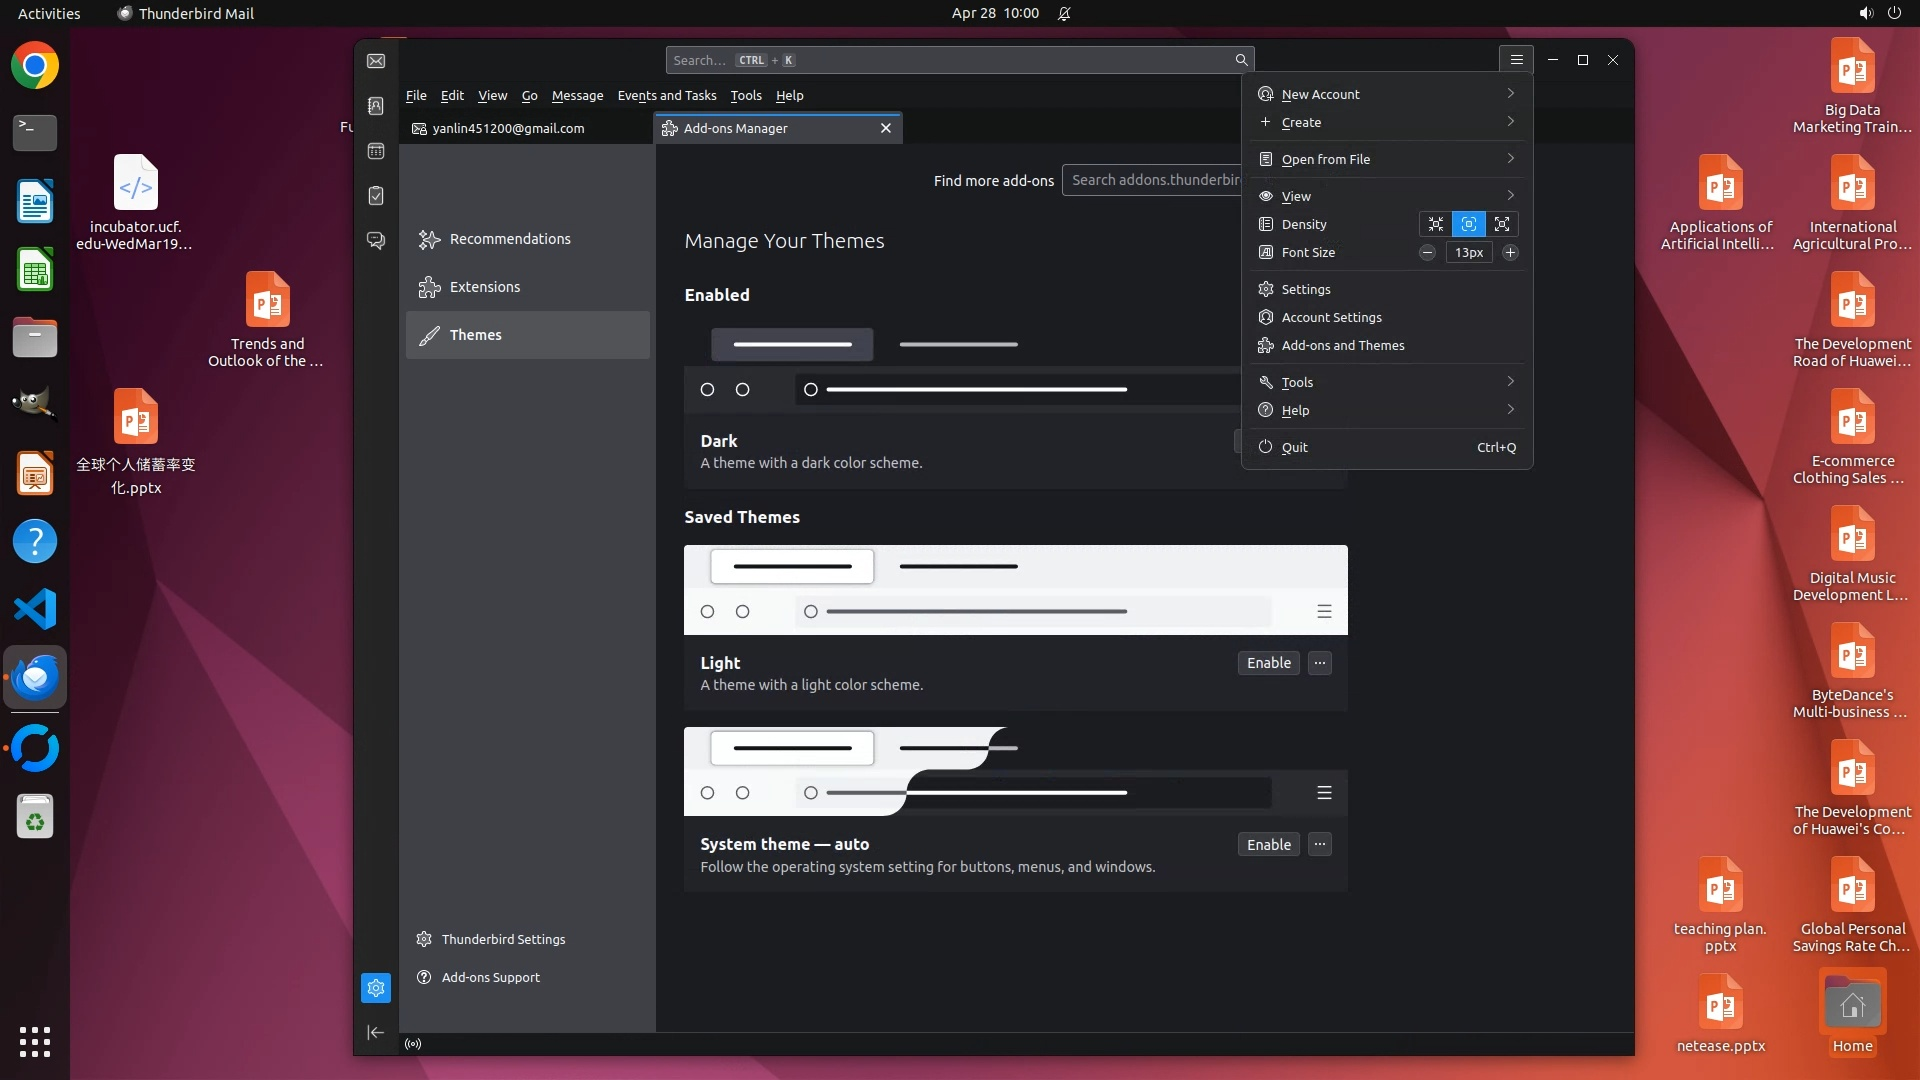Select compact density option

1435,224
